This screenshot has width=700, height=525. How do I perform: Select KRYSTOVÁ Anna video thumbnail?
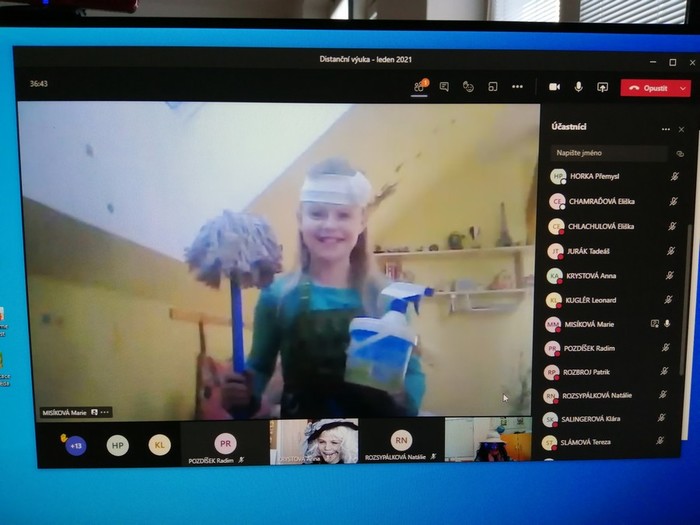[314, 442]
